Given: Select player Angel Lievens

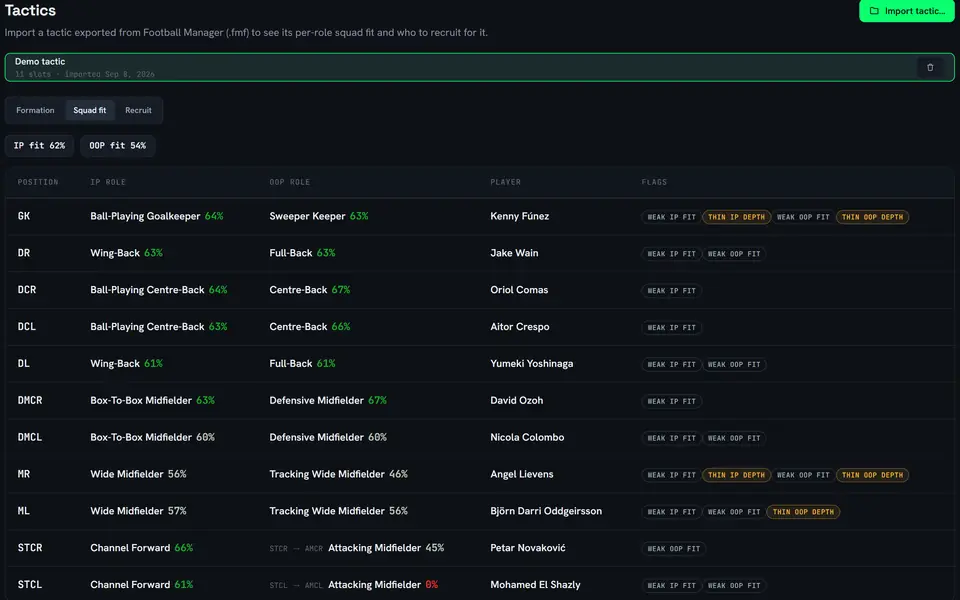Looking at the screenshot, I should click(x=522, y=474).
